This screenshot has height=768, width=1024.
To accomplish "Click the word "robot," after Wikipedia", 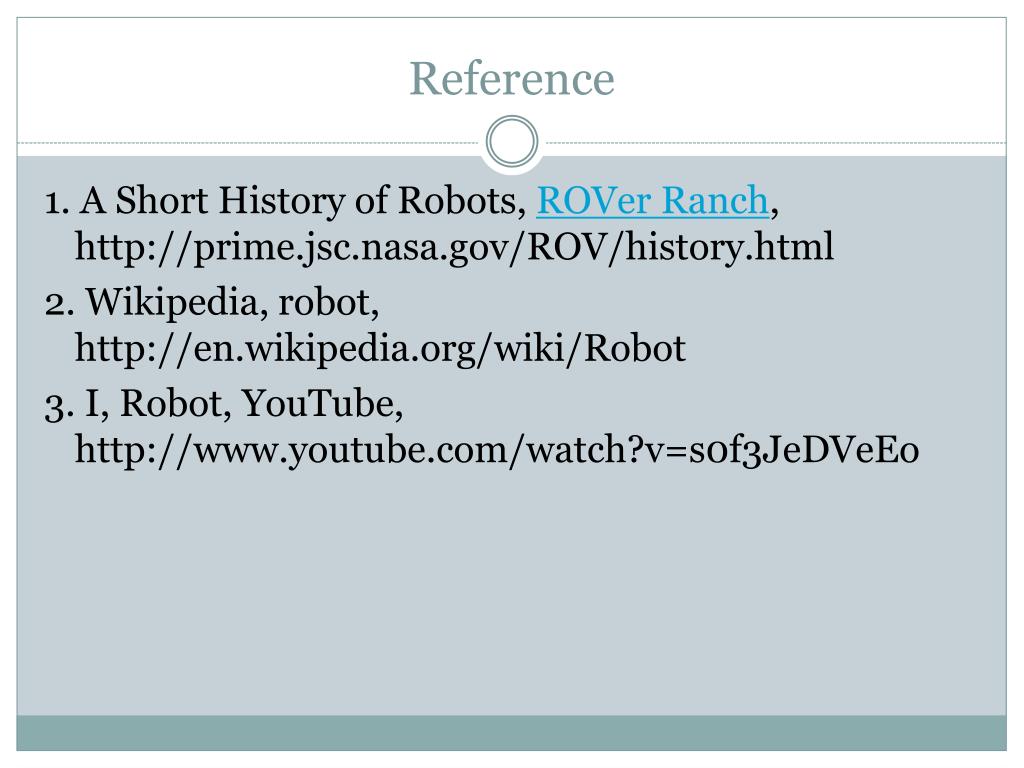I will pyautogui.click(x=328, y=303).
